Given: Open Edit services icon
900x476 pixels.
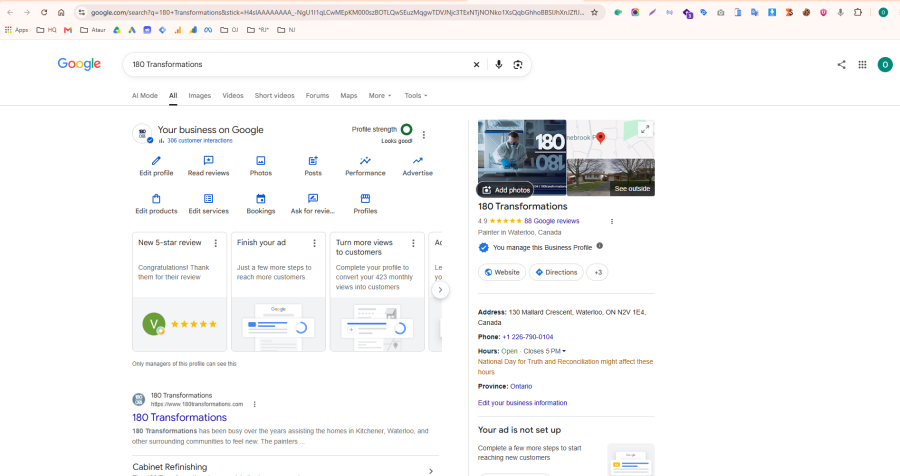Looking at the screenshot, I should coord(208,199).
